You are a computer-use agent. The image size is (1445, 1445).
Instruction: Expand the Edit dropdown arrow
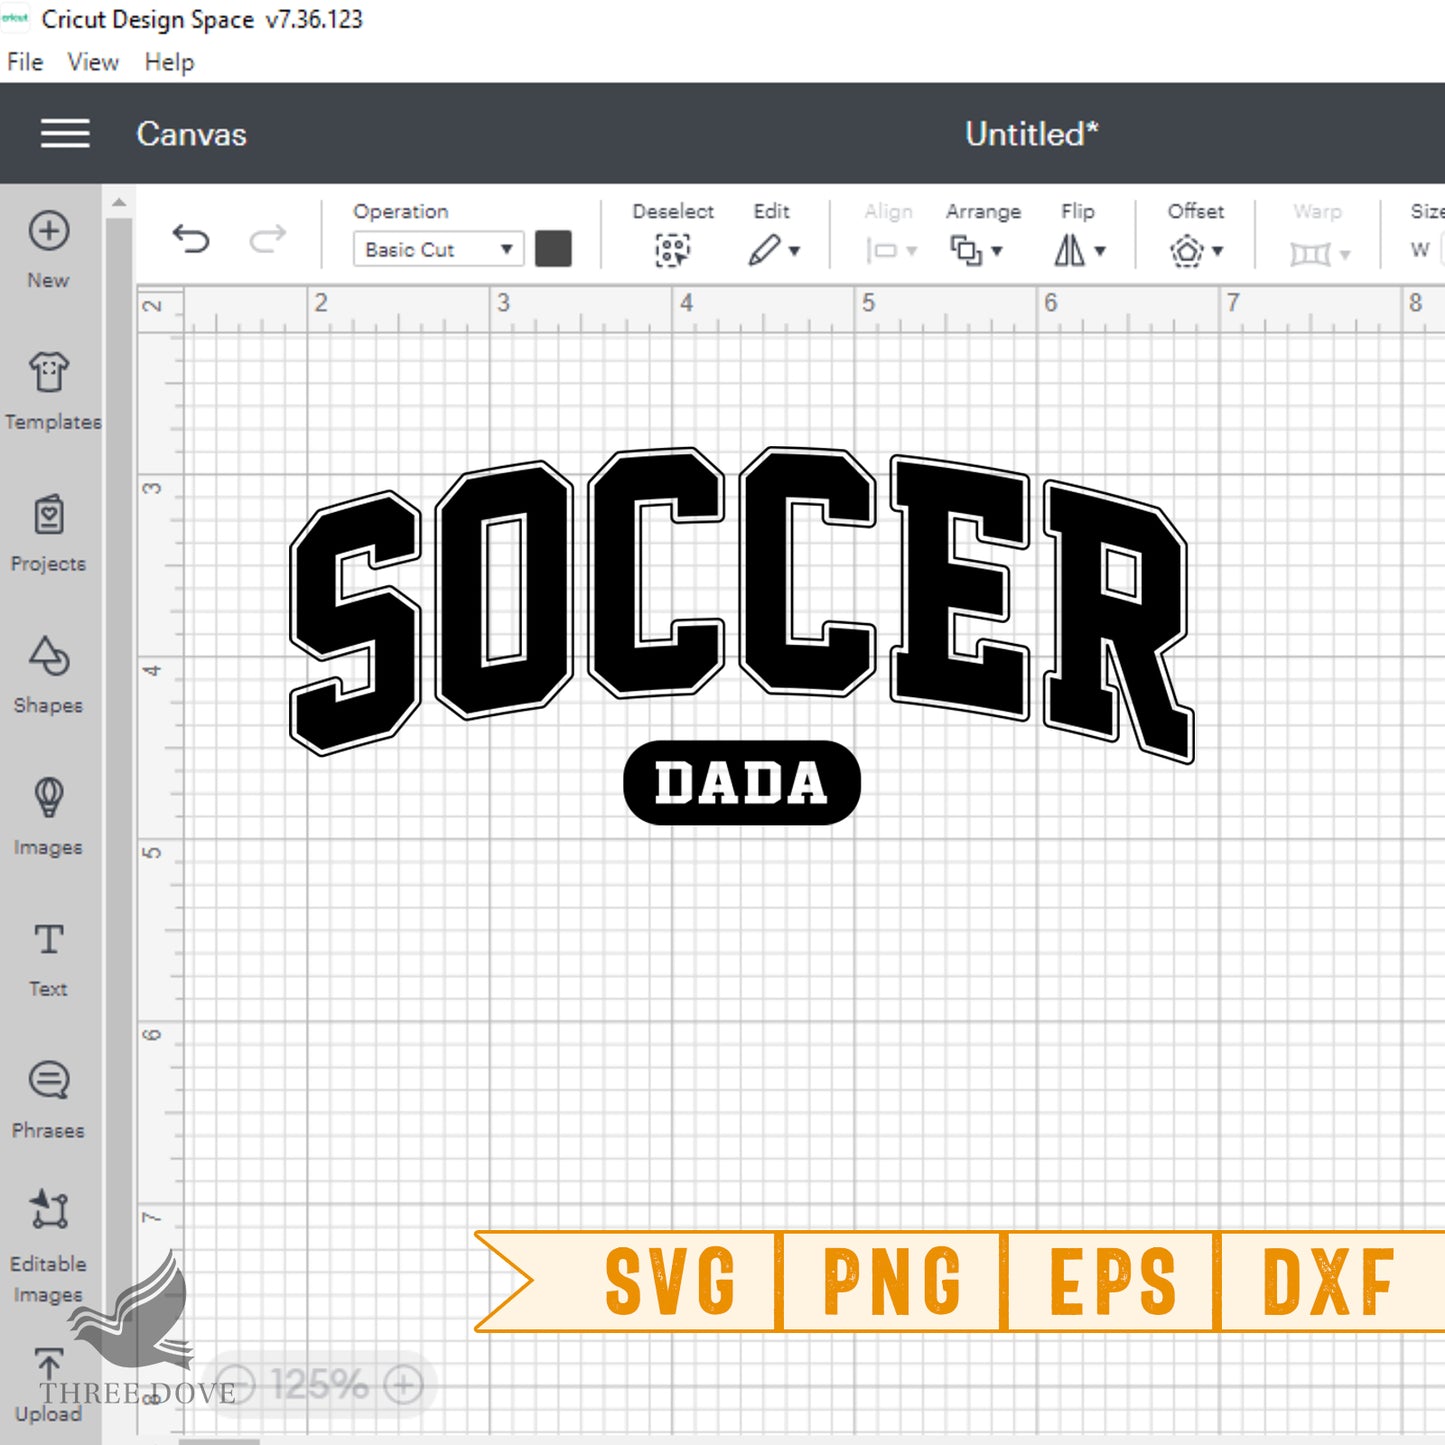coord(795,251)
